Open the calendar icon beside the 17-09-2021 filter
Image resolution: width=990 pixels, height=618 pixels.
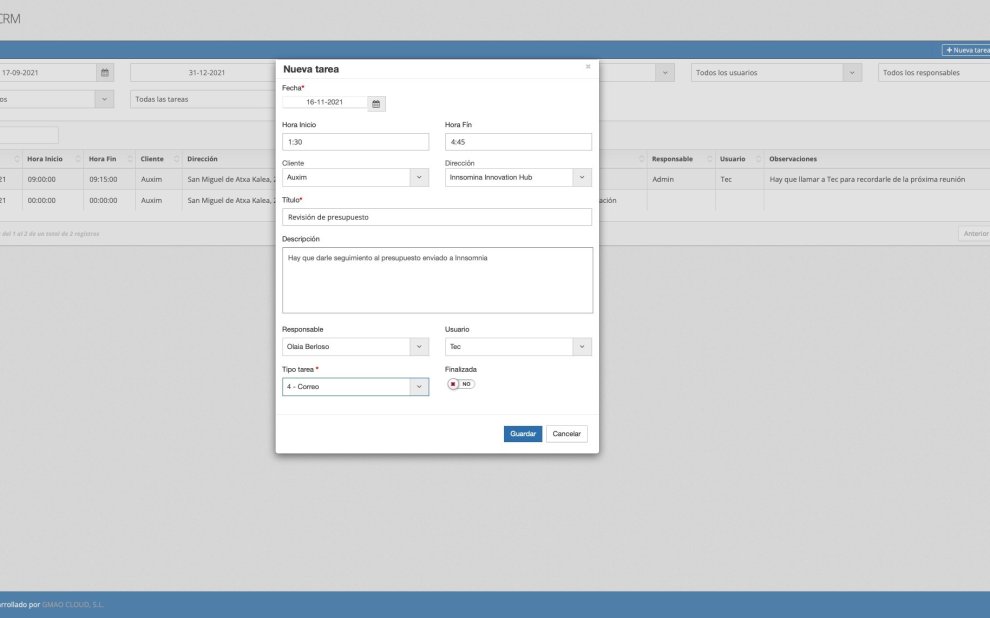[x=105, y=73]
